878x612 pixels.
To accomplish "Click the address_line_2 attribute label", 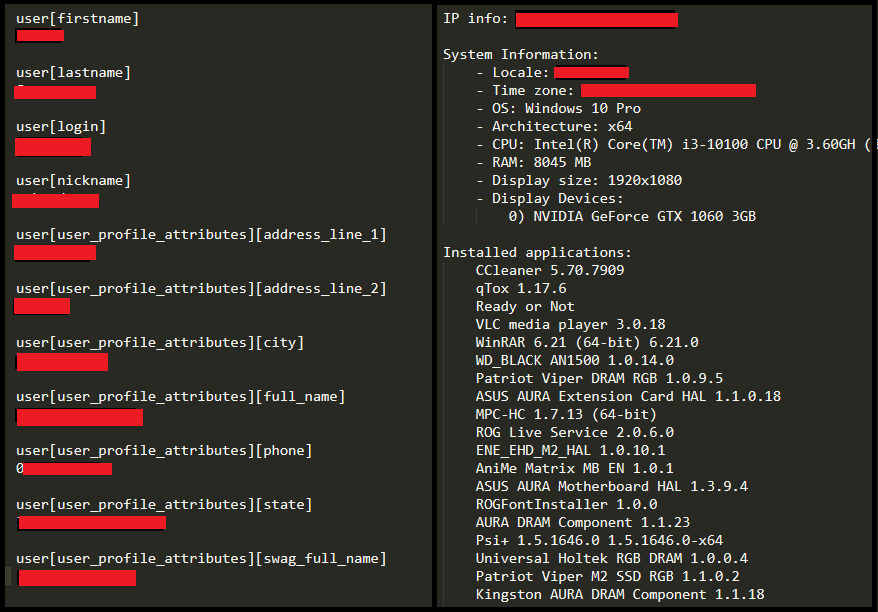I will [x=201, y=289].
